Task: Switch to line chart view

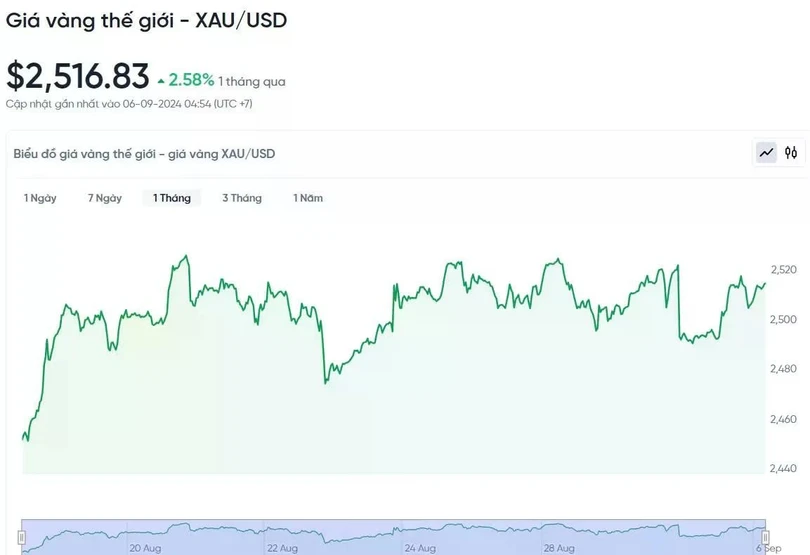Action: pos(766,153)
